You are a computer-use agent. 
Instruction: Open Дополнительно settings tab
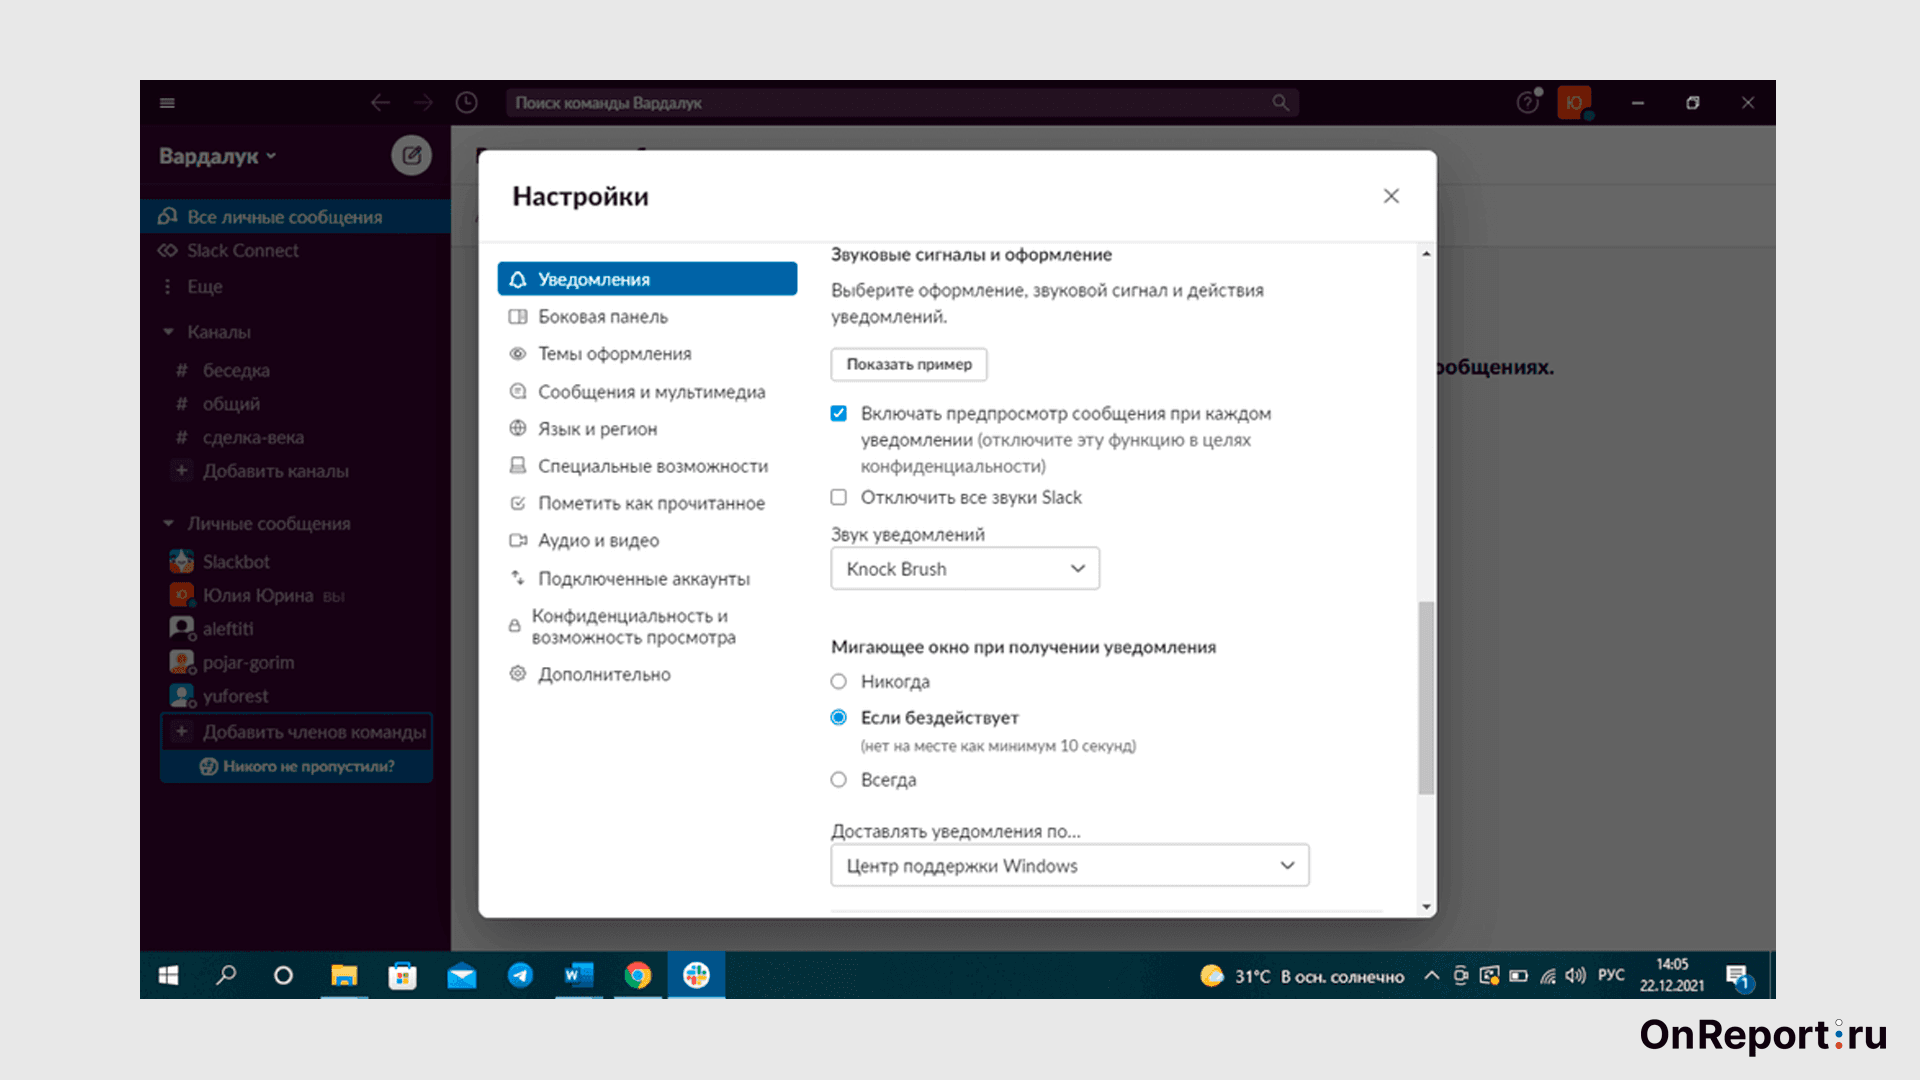click(x=647, y=675)
